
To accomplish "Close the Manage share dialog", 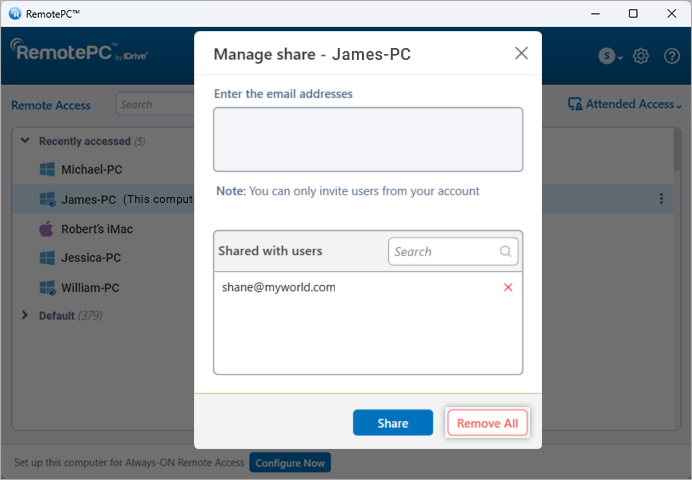I will coord(521,54).
